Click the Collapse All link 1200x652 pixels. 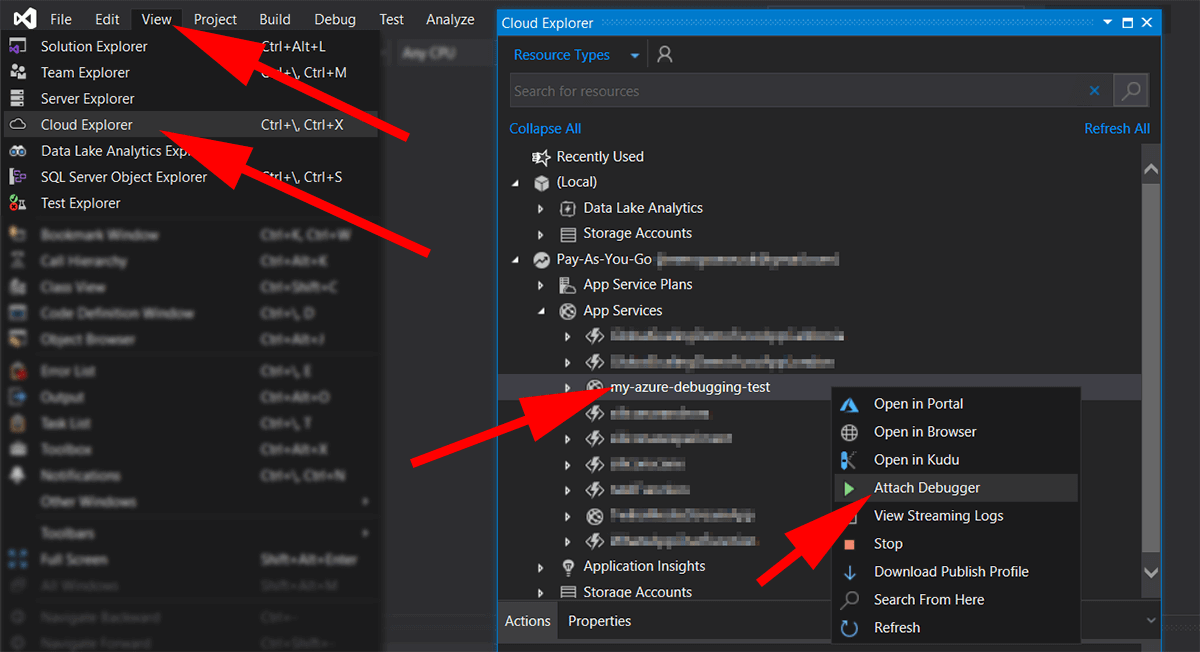tap(545, 128)
